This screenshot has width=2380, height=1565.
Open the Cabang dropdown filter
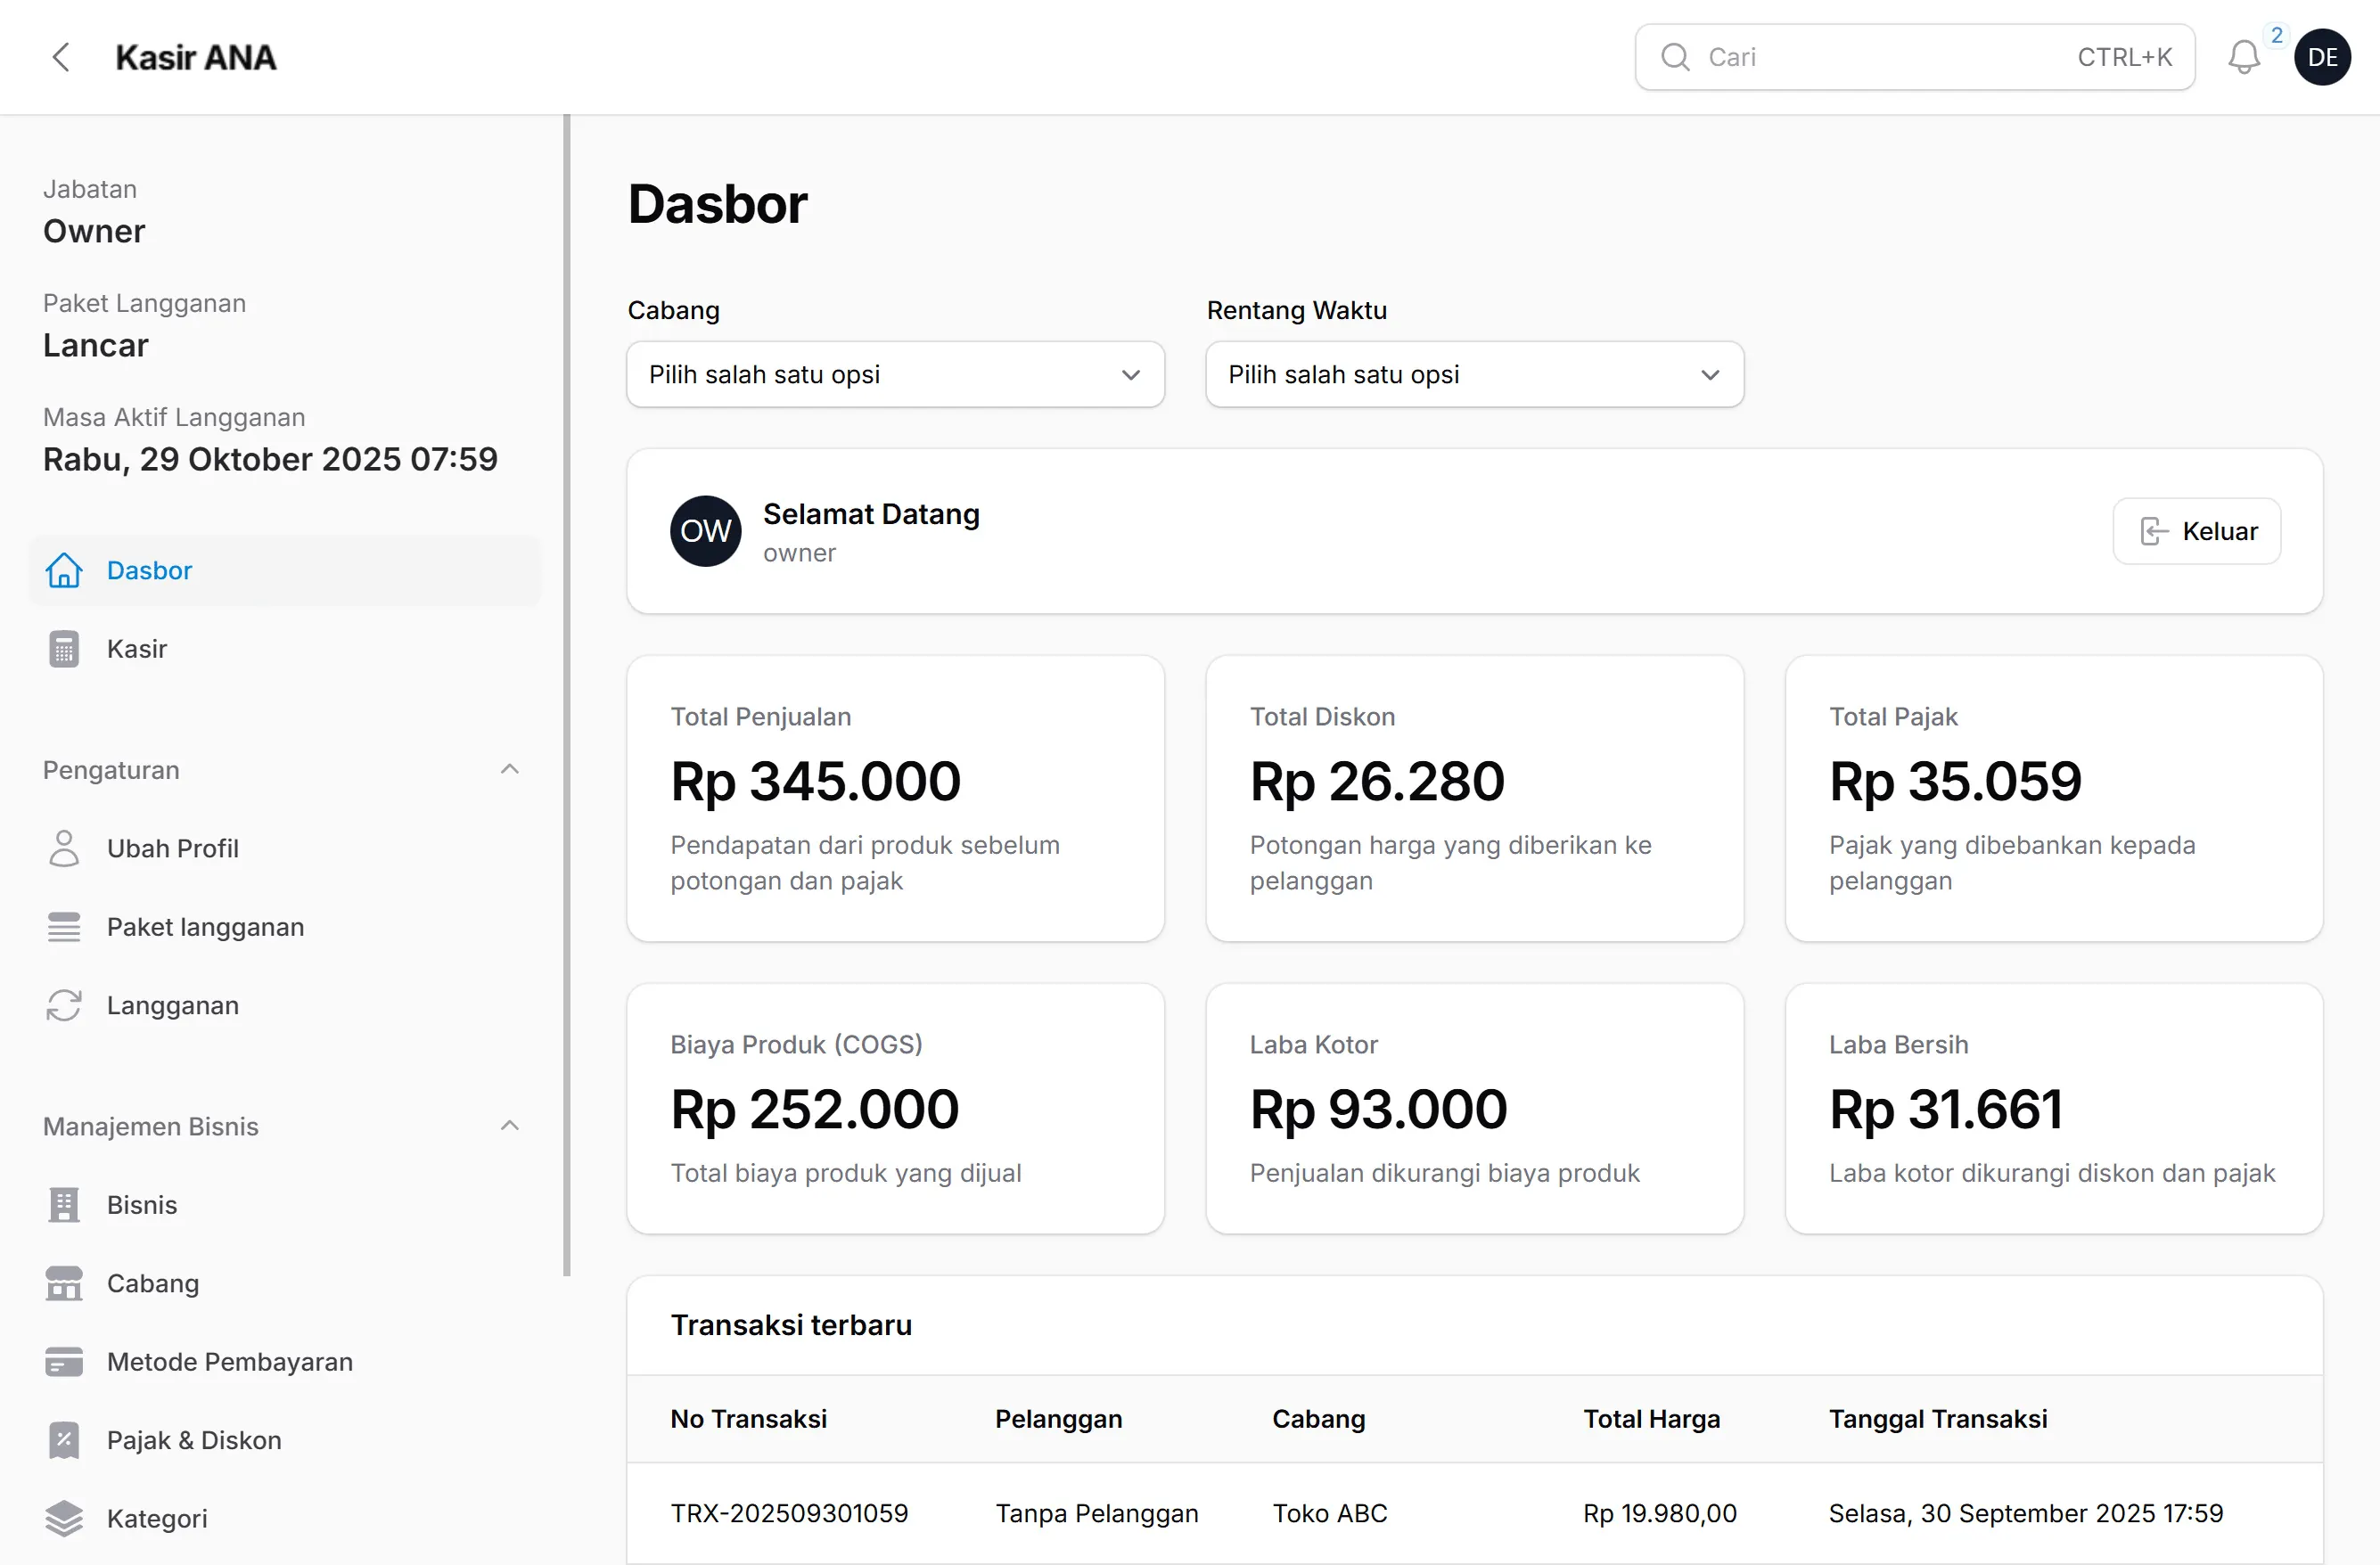[x=895, y=375]
